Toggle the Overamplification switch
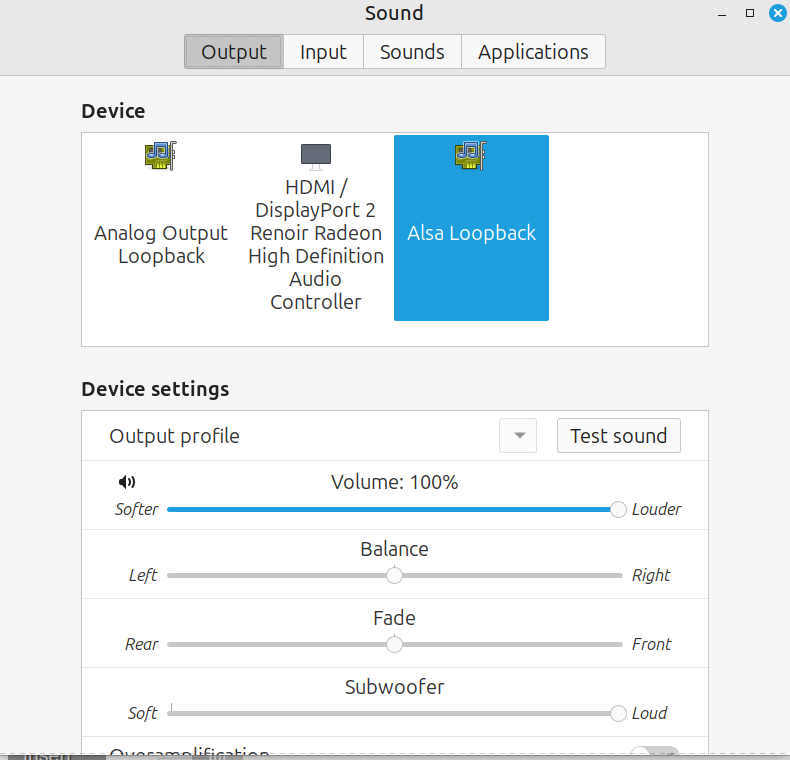 point(655,752)
